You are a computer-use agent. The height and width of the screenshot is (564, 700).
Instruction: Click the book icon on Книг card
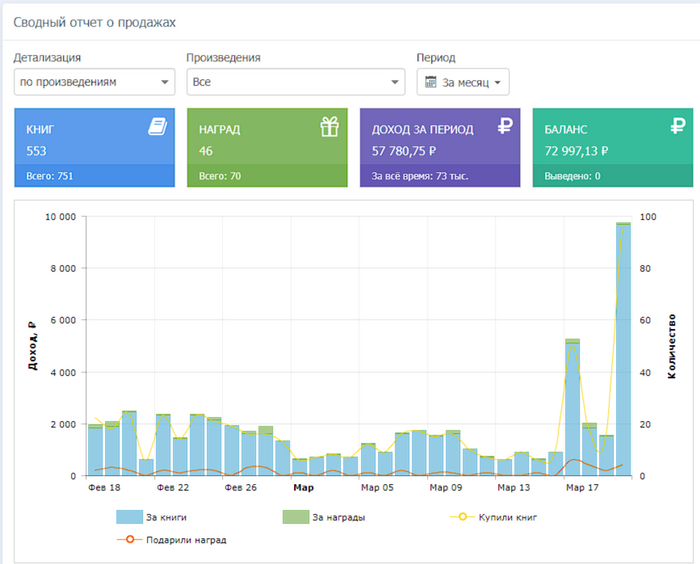(x=157, y=127)
